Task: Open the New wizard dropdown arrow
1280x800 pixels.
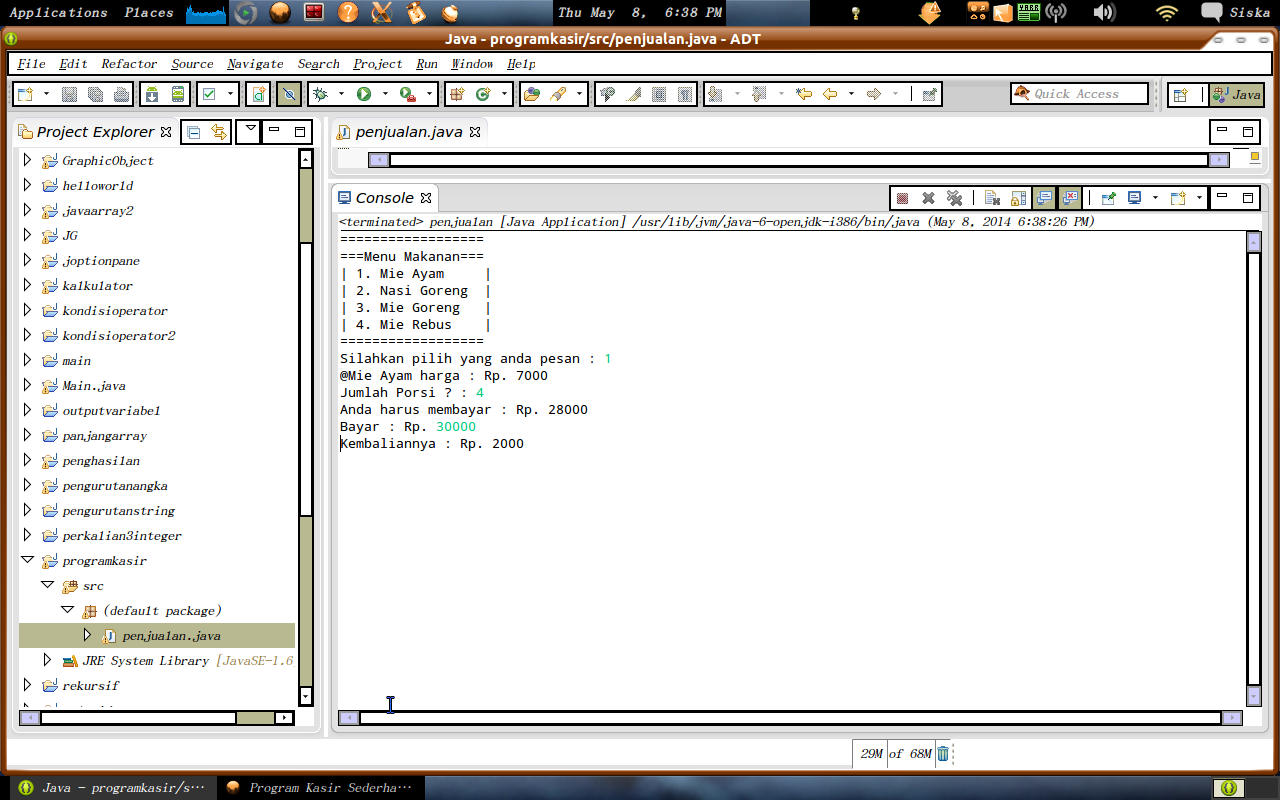Action: [44, 93]
